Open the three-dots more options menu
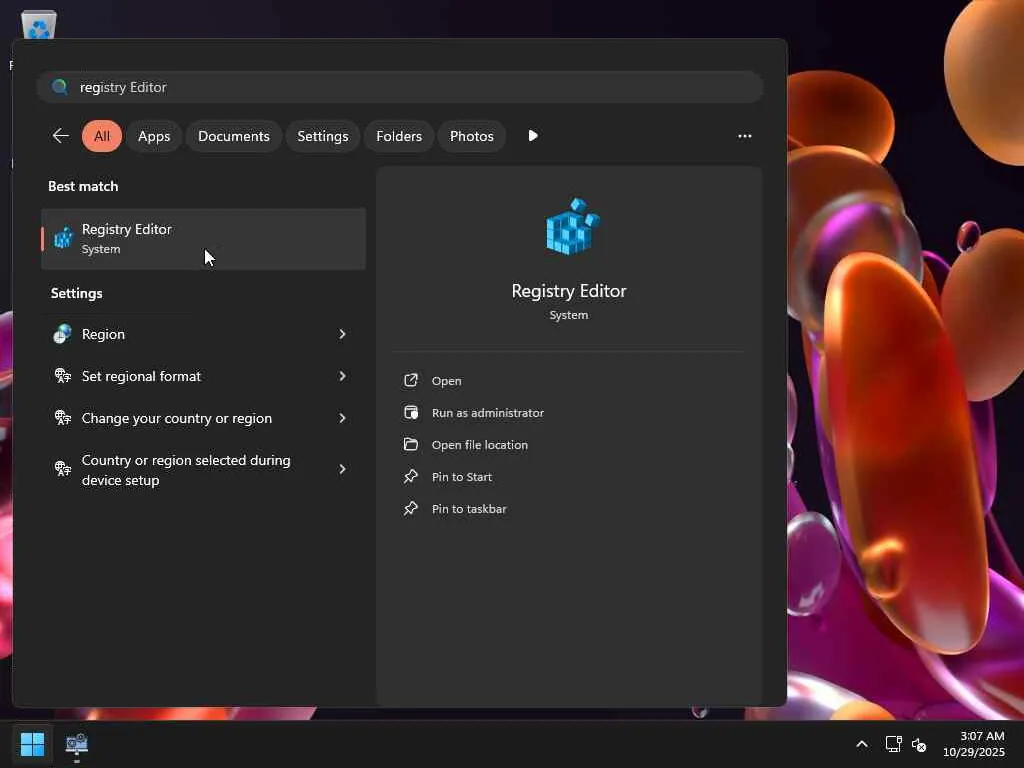Image resolution: width=1024 pixels, height=768 pixels. tap(744, 136)
